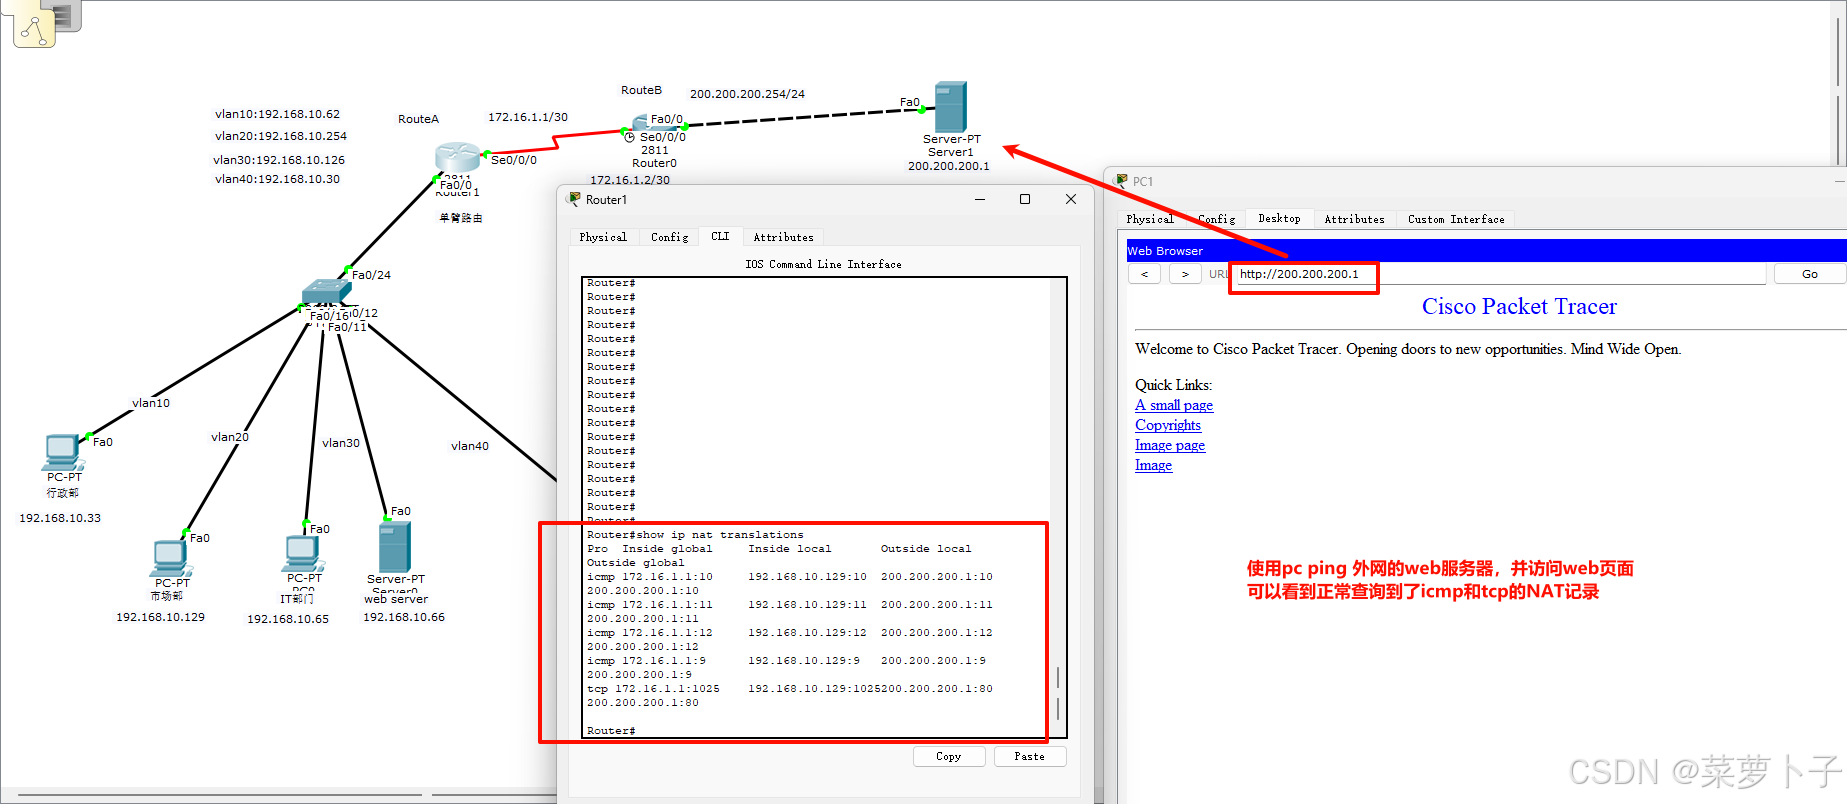Click the vlan10:192.168.10.62 label
Viewport: 1847px width, 804px height.
277,114
